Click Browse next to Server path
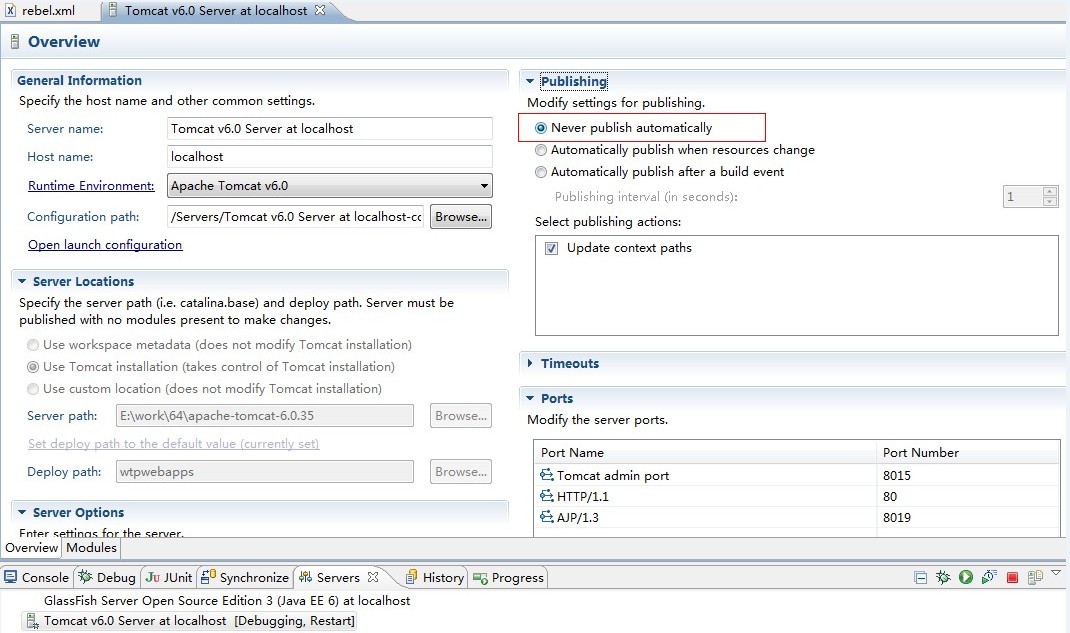 click(x=461, y=415)
